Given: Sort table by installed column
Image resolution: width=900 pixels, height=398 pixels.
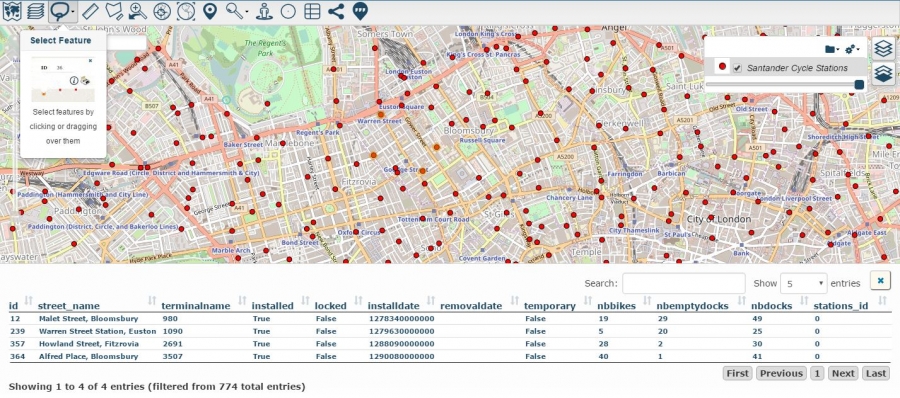Looking at the screenshot, I should click(x=273, y=306).
